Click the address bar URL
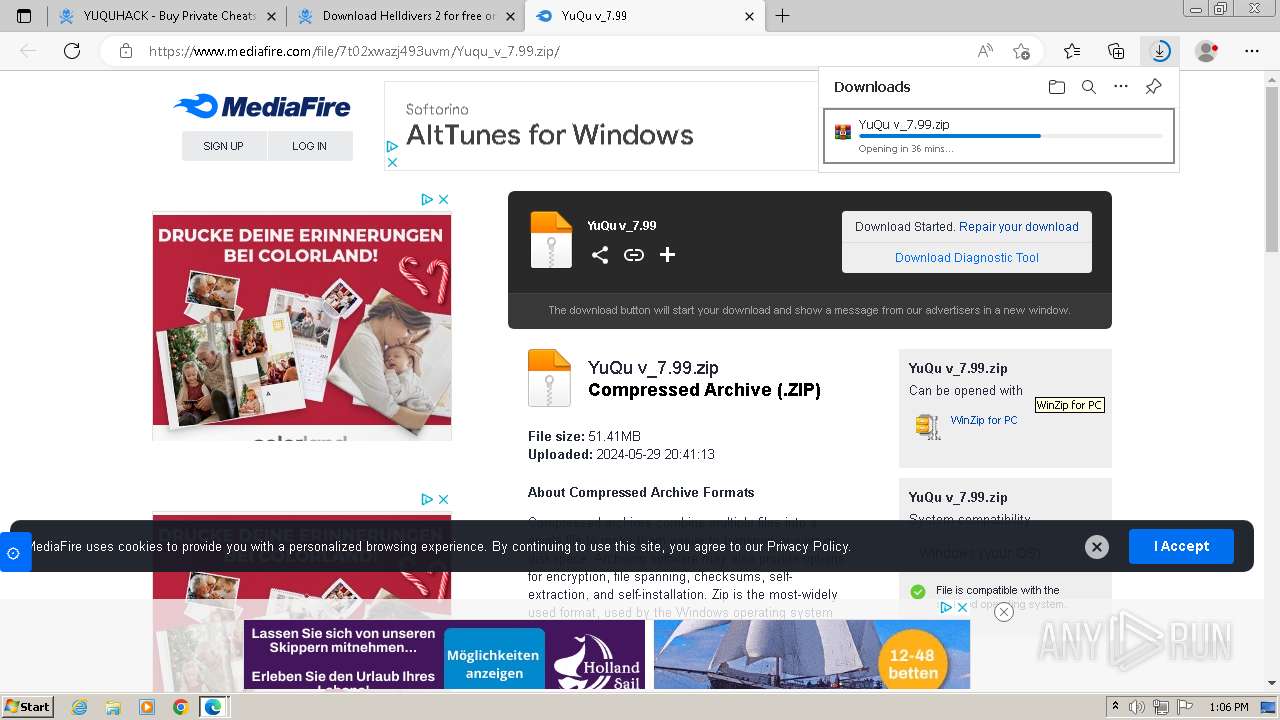The width and height of the screenshot is (1280, 720). (x=354, y=51)
